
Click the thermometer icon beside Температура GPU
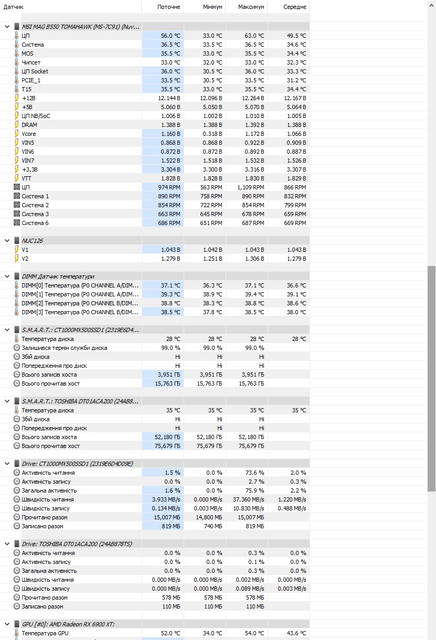tap(17, 633)
